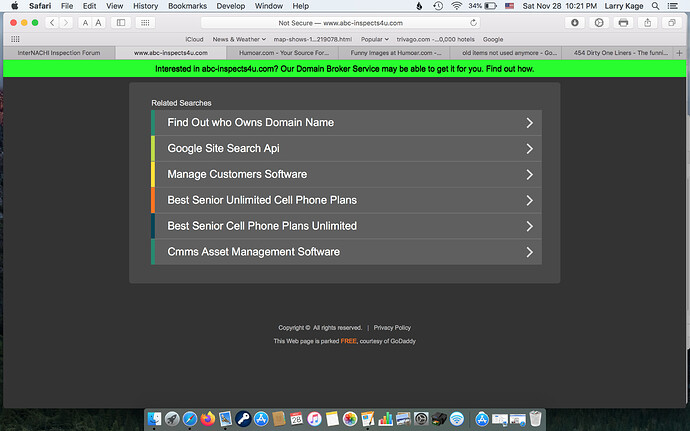Click Manage Customers Software text

237,174
